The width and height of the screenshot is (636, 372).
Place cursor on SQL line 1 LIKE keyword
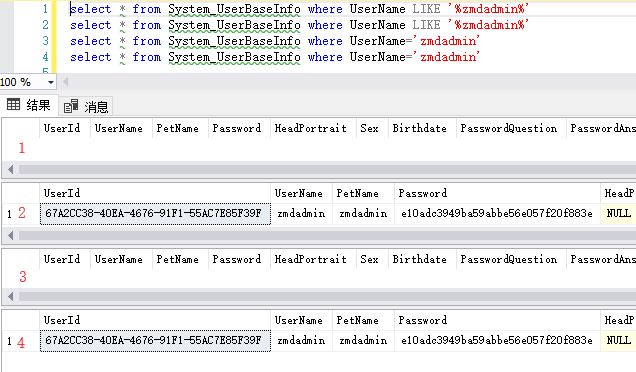click(x=426, y=9)
